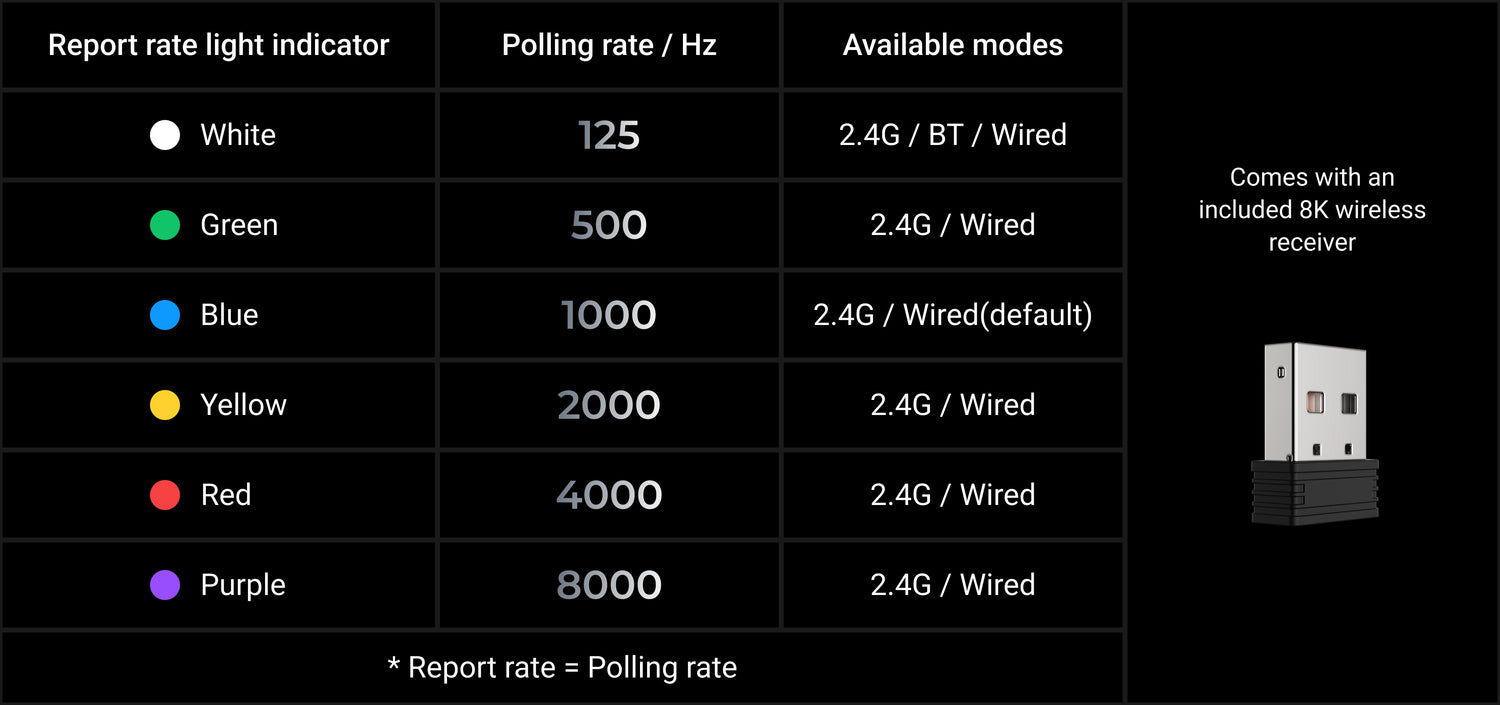Click the '8K wireless receiver' caption text
The height and width of the screenshot is (705, 1500).
coord(1312,210)
